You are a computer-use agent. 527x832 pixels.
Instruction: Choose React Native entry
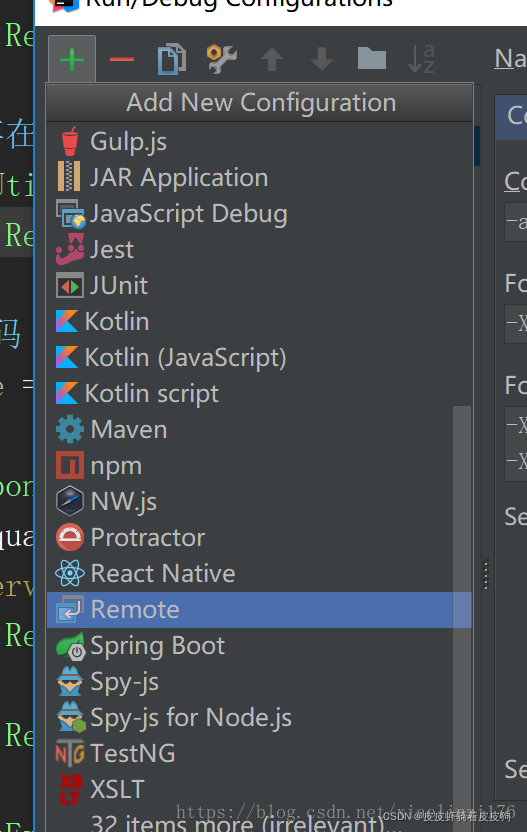tap(259, 574)
